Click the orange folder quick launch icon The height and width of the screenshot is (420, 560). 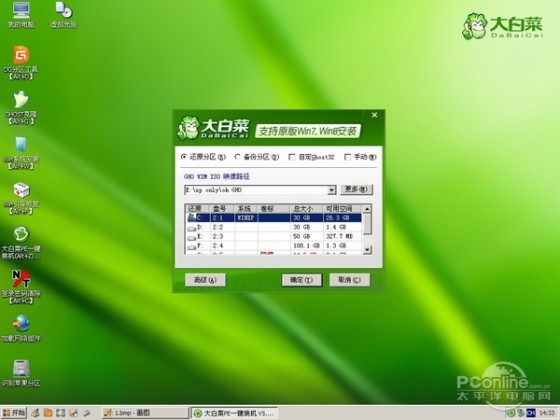click(48, 413)
